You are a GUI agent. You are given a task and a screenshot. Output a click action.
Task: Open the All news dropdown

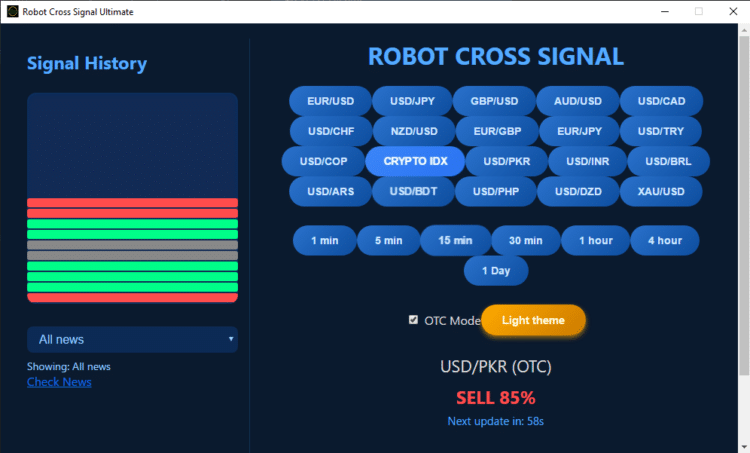pos(132,340)
